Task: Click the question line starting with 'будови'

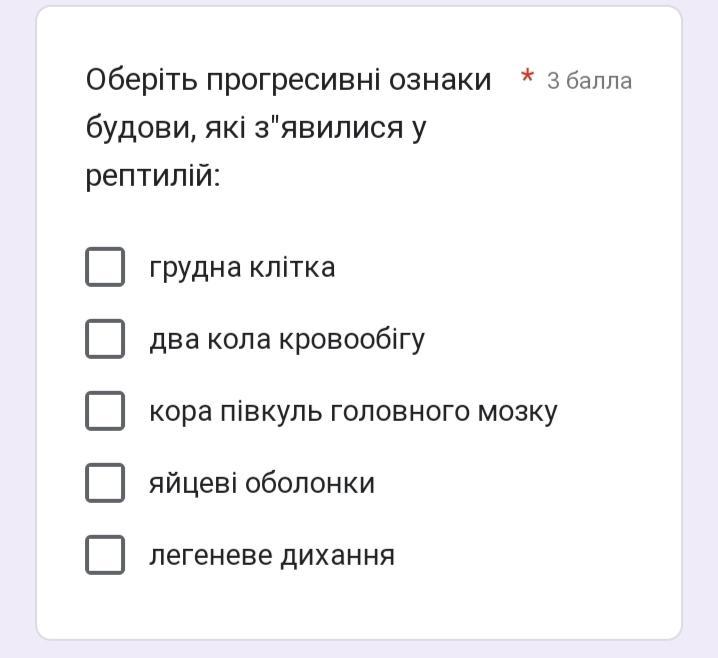Action: [x=256, y=128]
